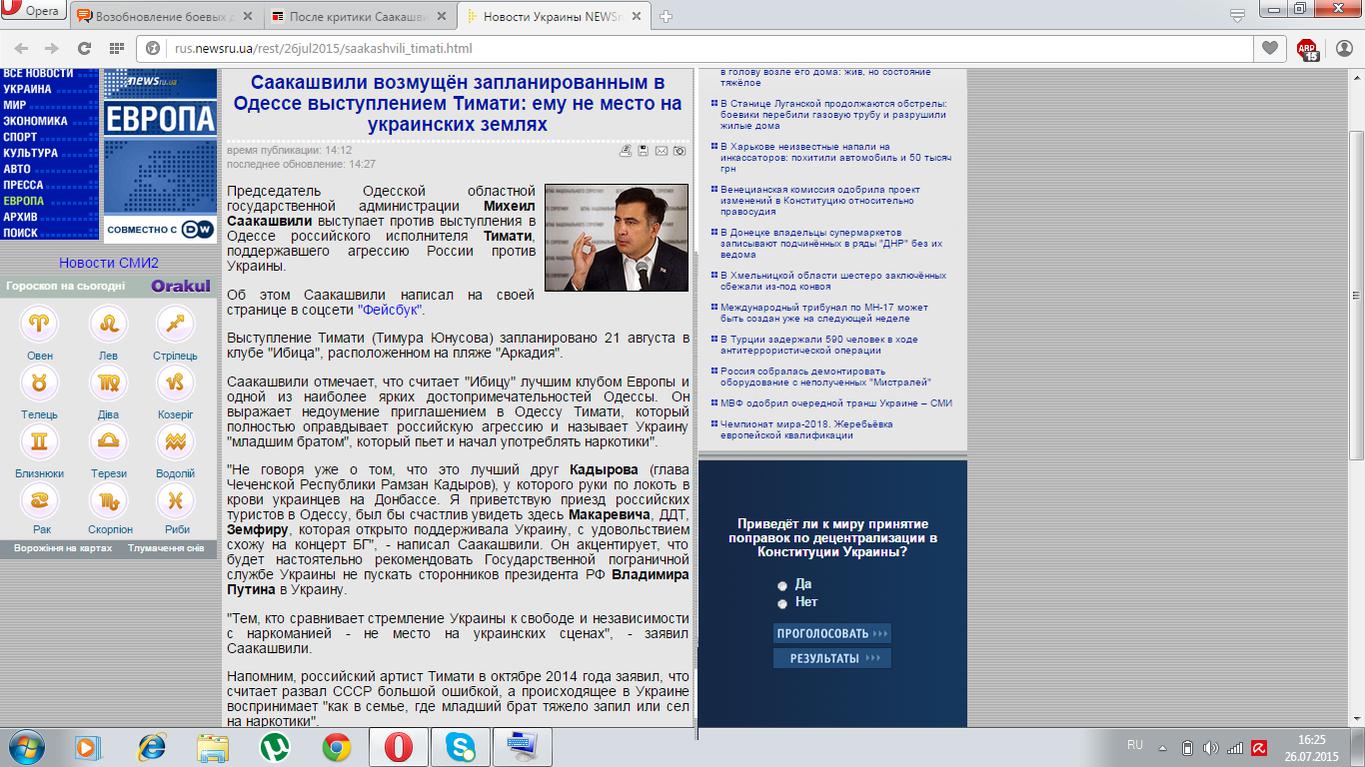Expand hidden system tray icons
1365x767 pixels.
click(1162, 747)
